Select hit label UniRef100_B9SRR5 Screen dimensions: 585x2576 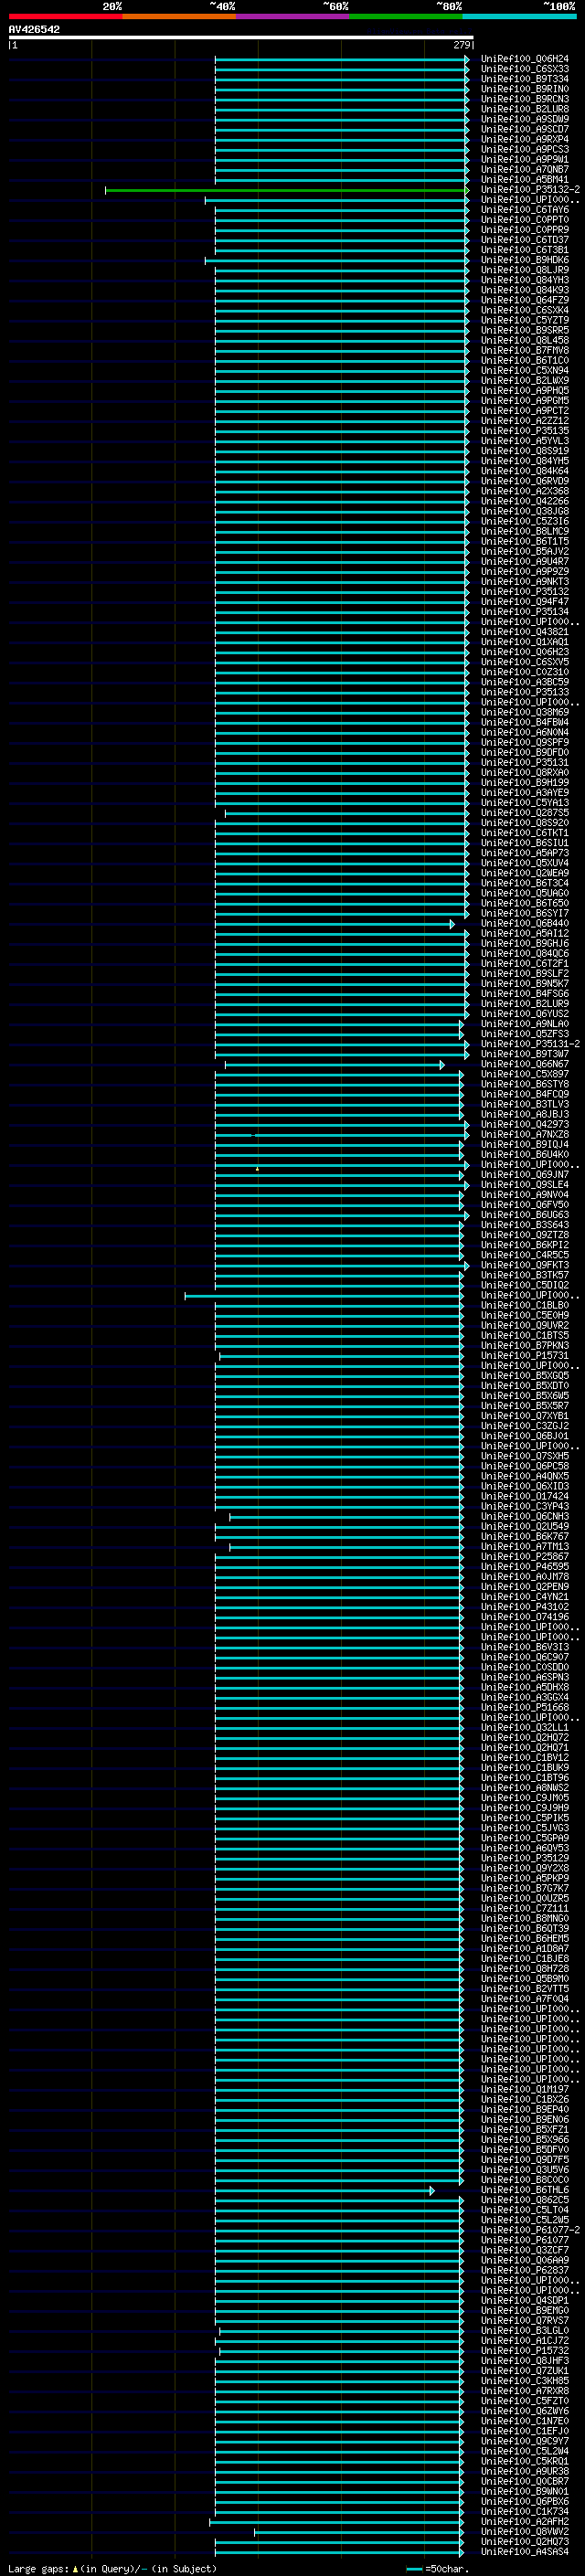pos(524,330)
